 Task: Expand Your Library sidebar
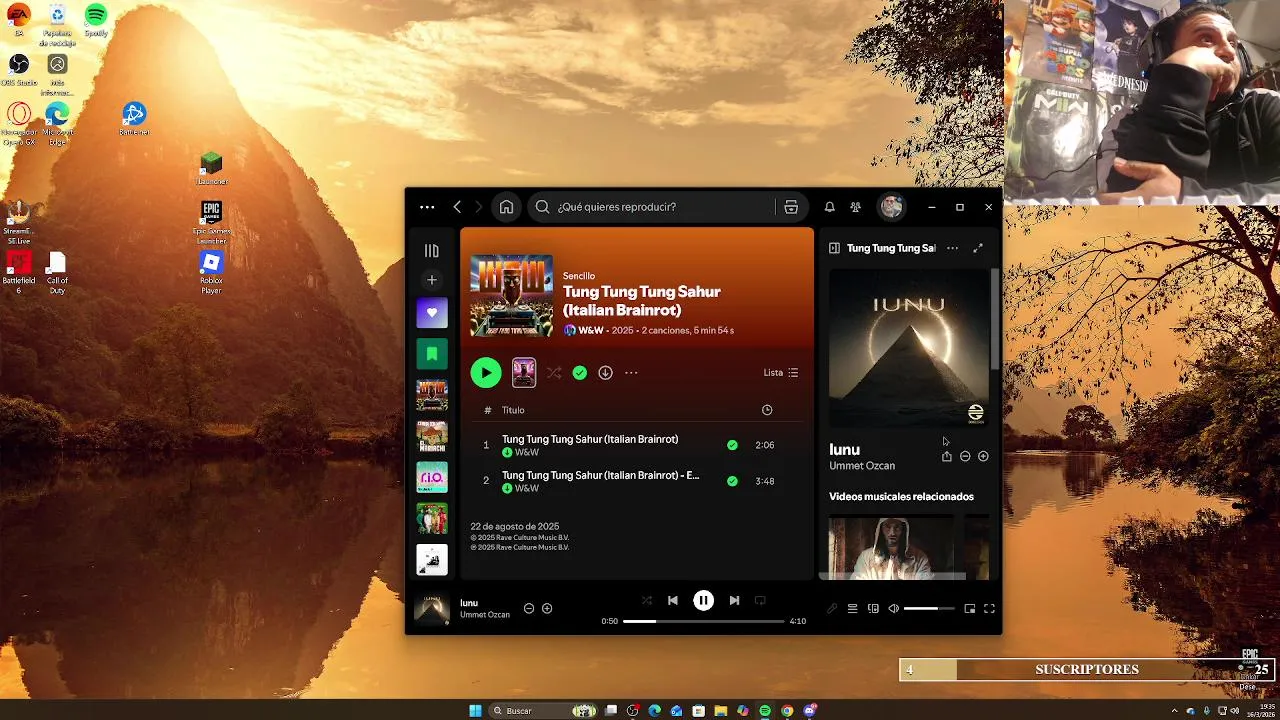pyautogui.click(x=432, y=251)
